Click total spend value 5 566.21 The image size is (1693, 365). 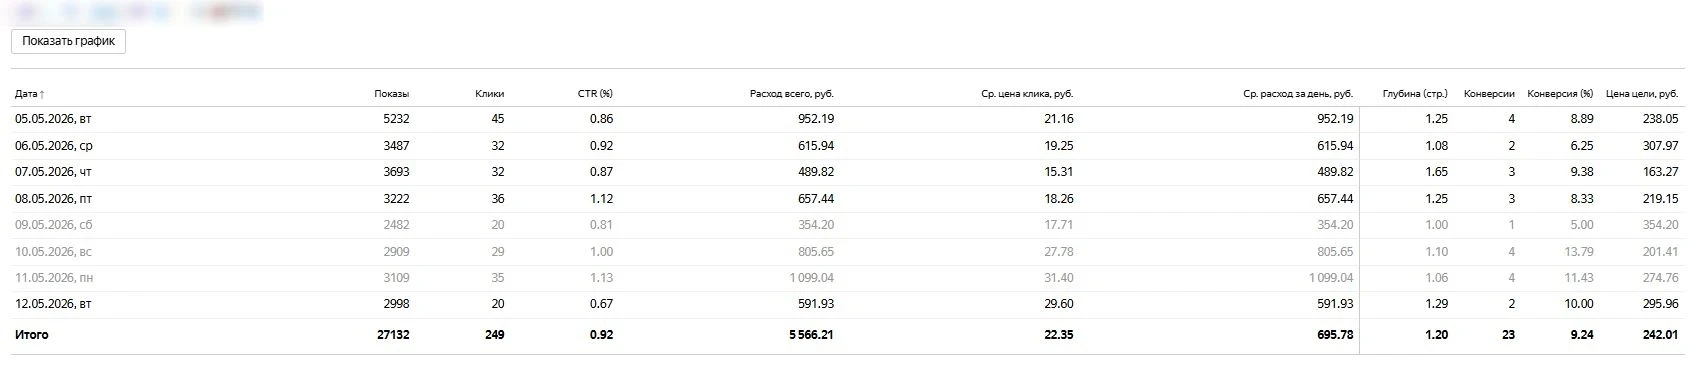click(811, 335)
